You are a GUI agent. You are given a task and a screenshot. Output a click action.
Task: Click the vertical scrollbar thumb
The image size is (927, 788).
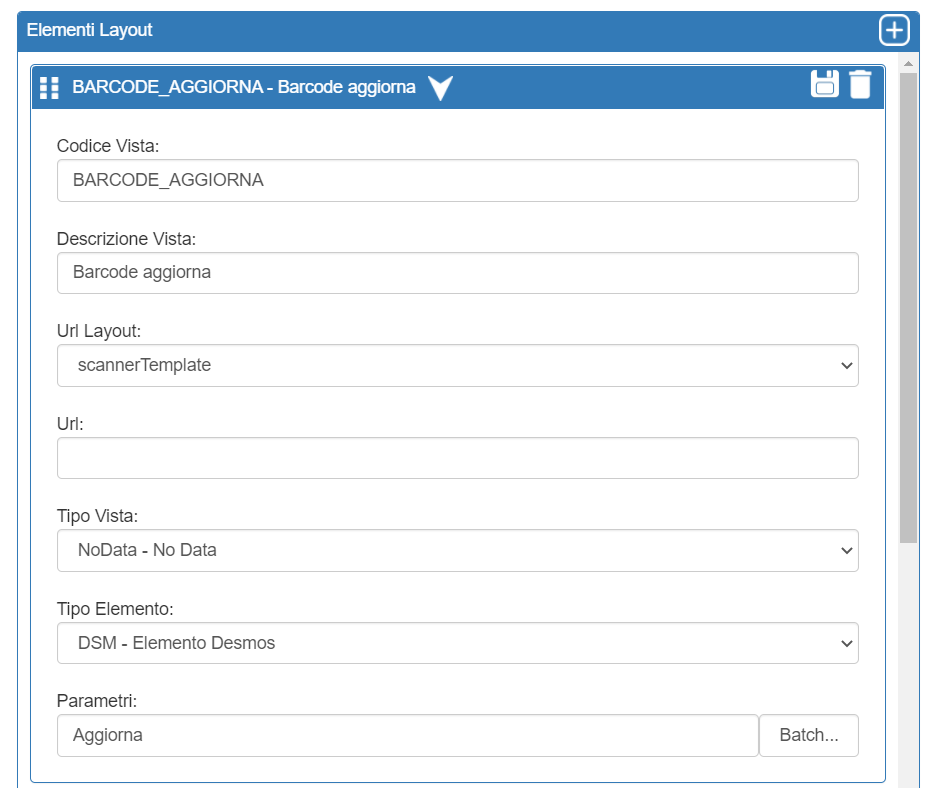pyautogui.click(x=908, y=300)
